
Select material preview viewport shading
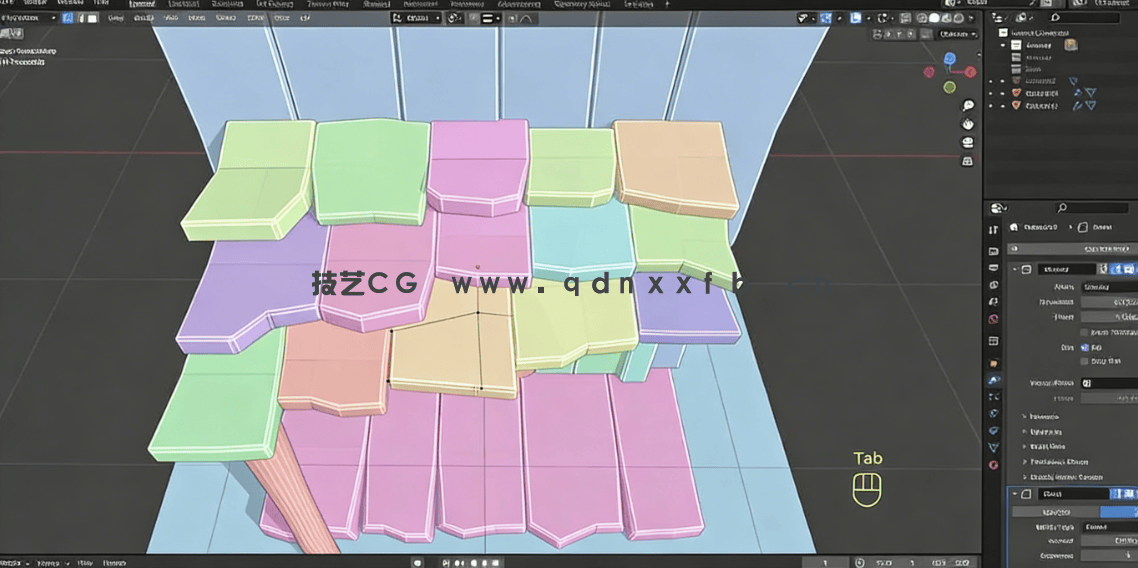click(946, 17)
